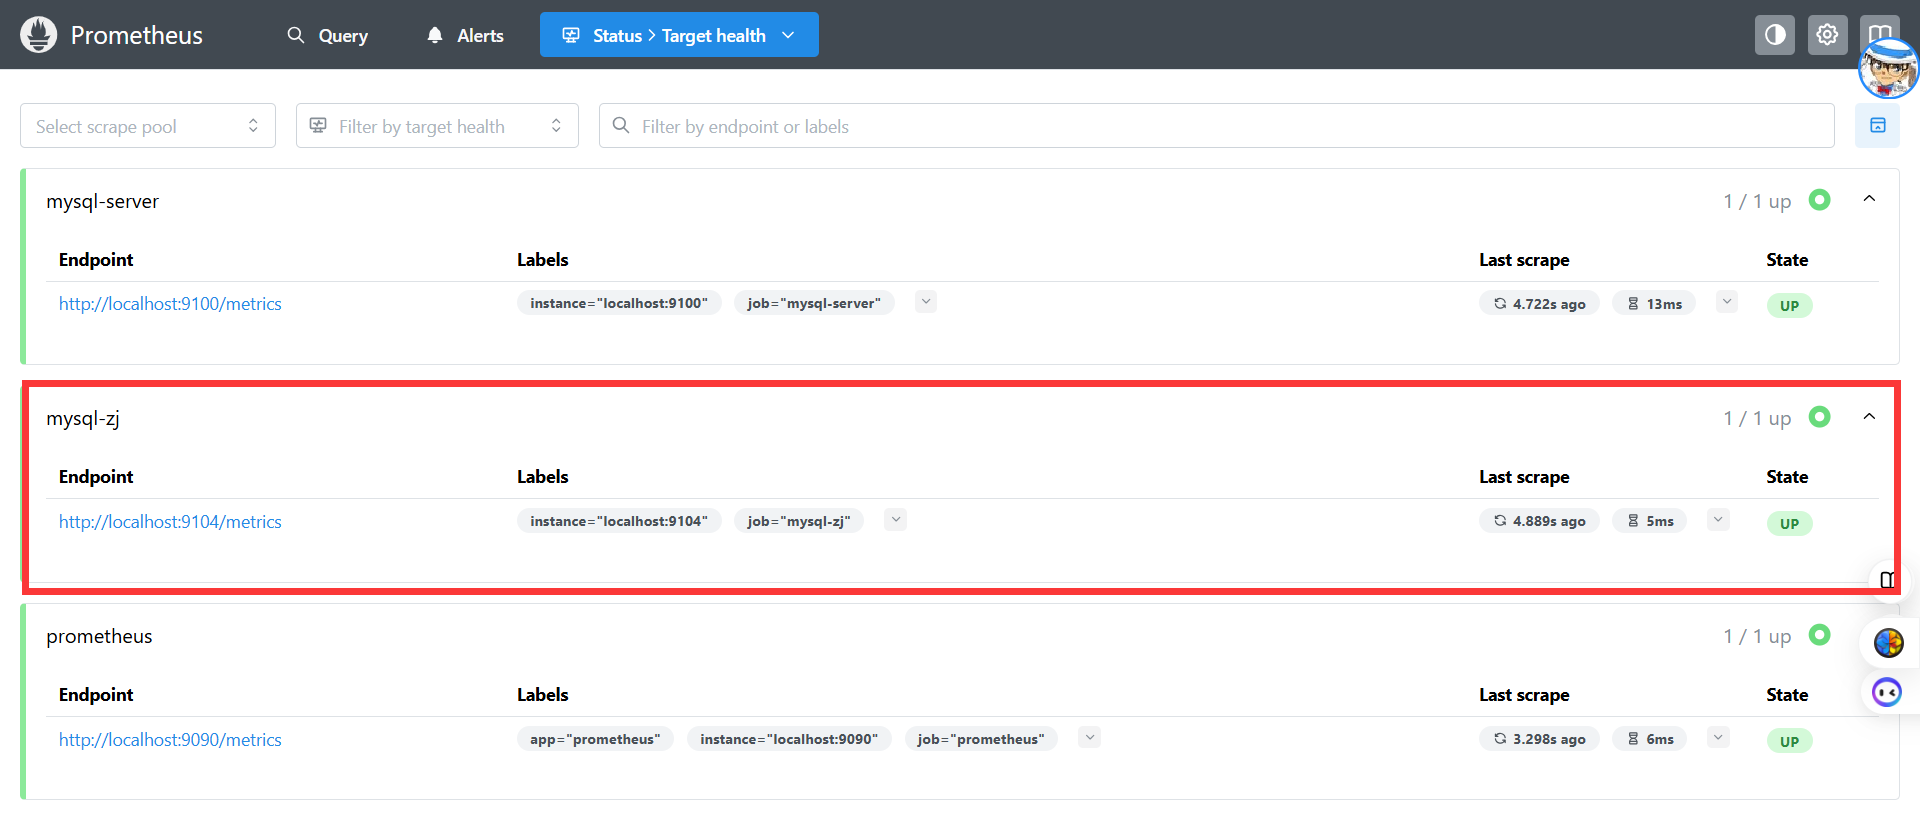Viewport: 1920px width, 832px height.
Task: Click the mysql-zj pool title
Action: pyautogui.click(x=83, y=419)
